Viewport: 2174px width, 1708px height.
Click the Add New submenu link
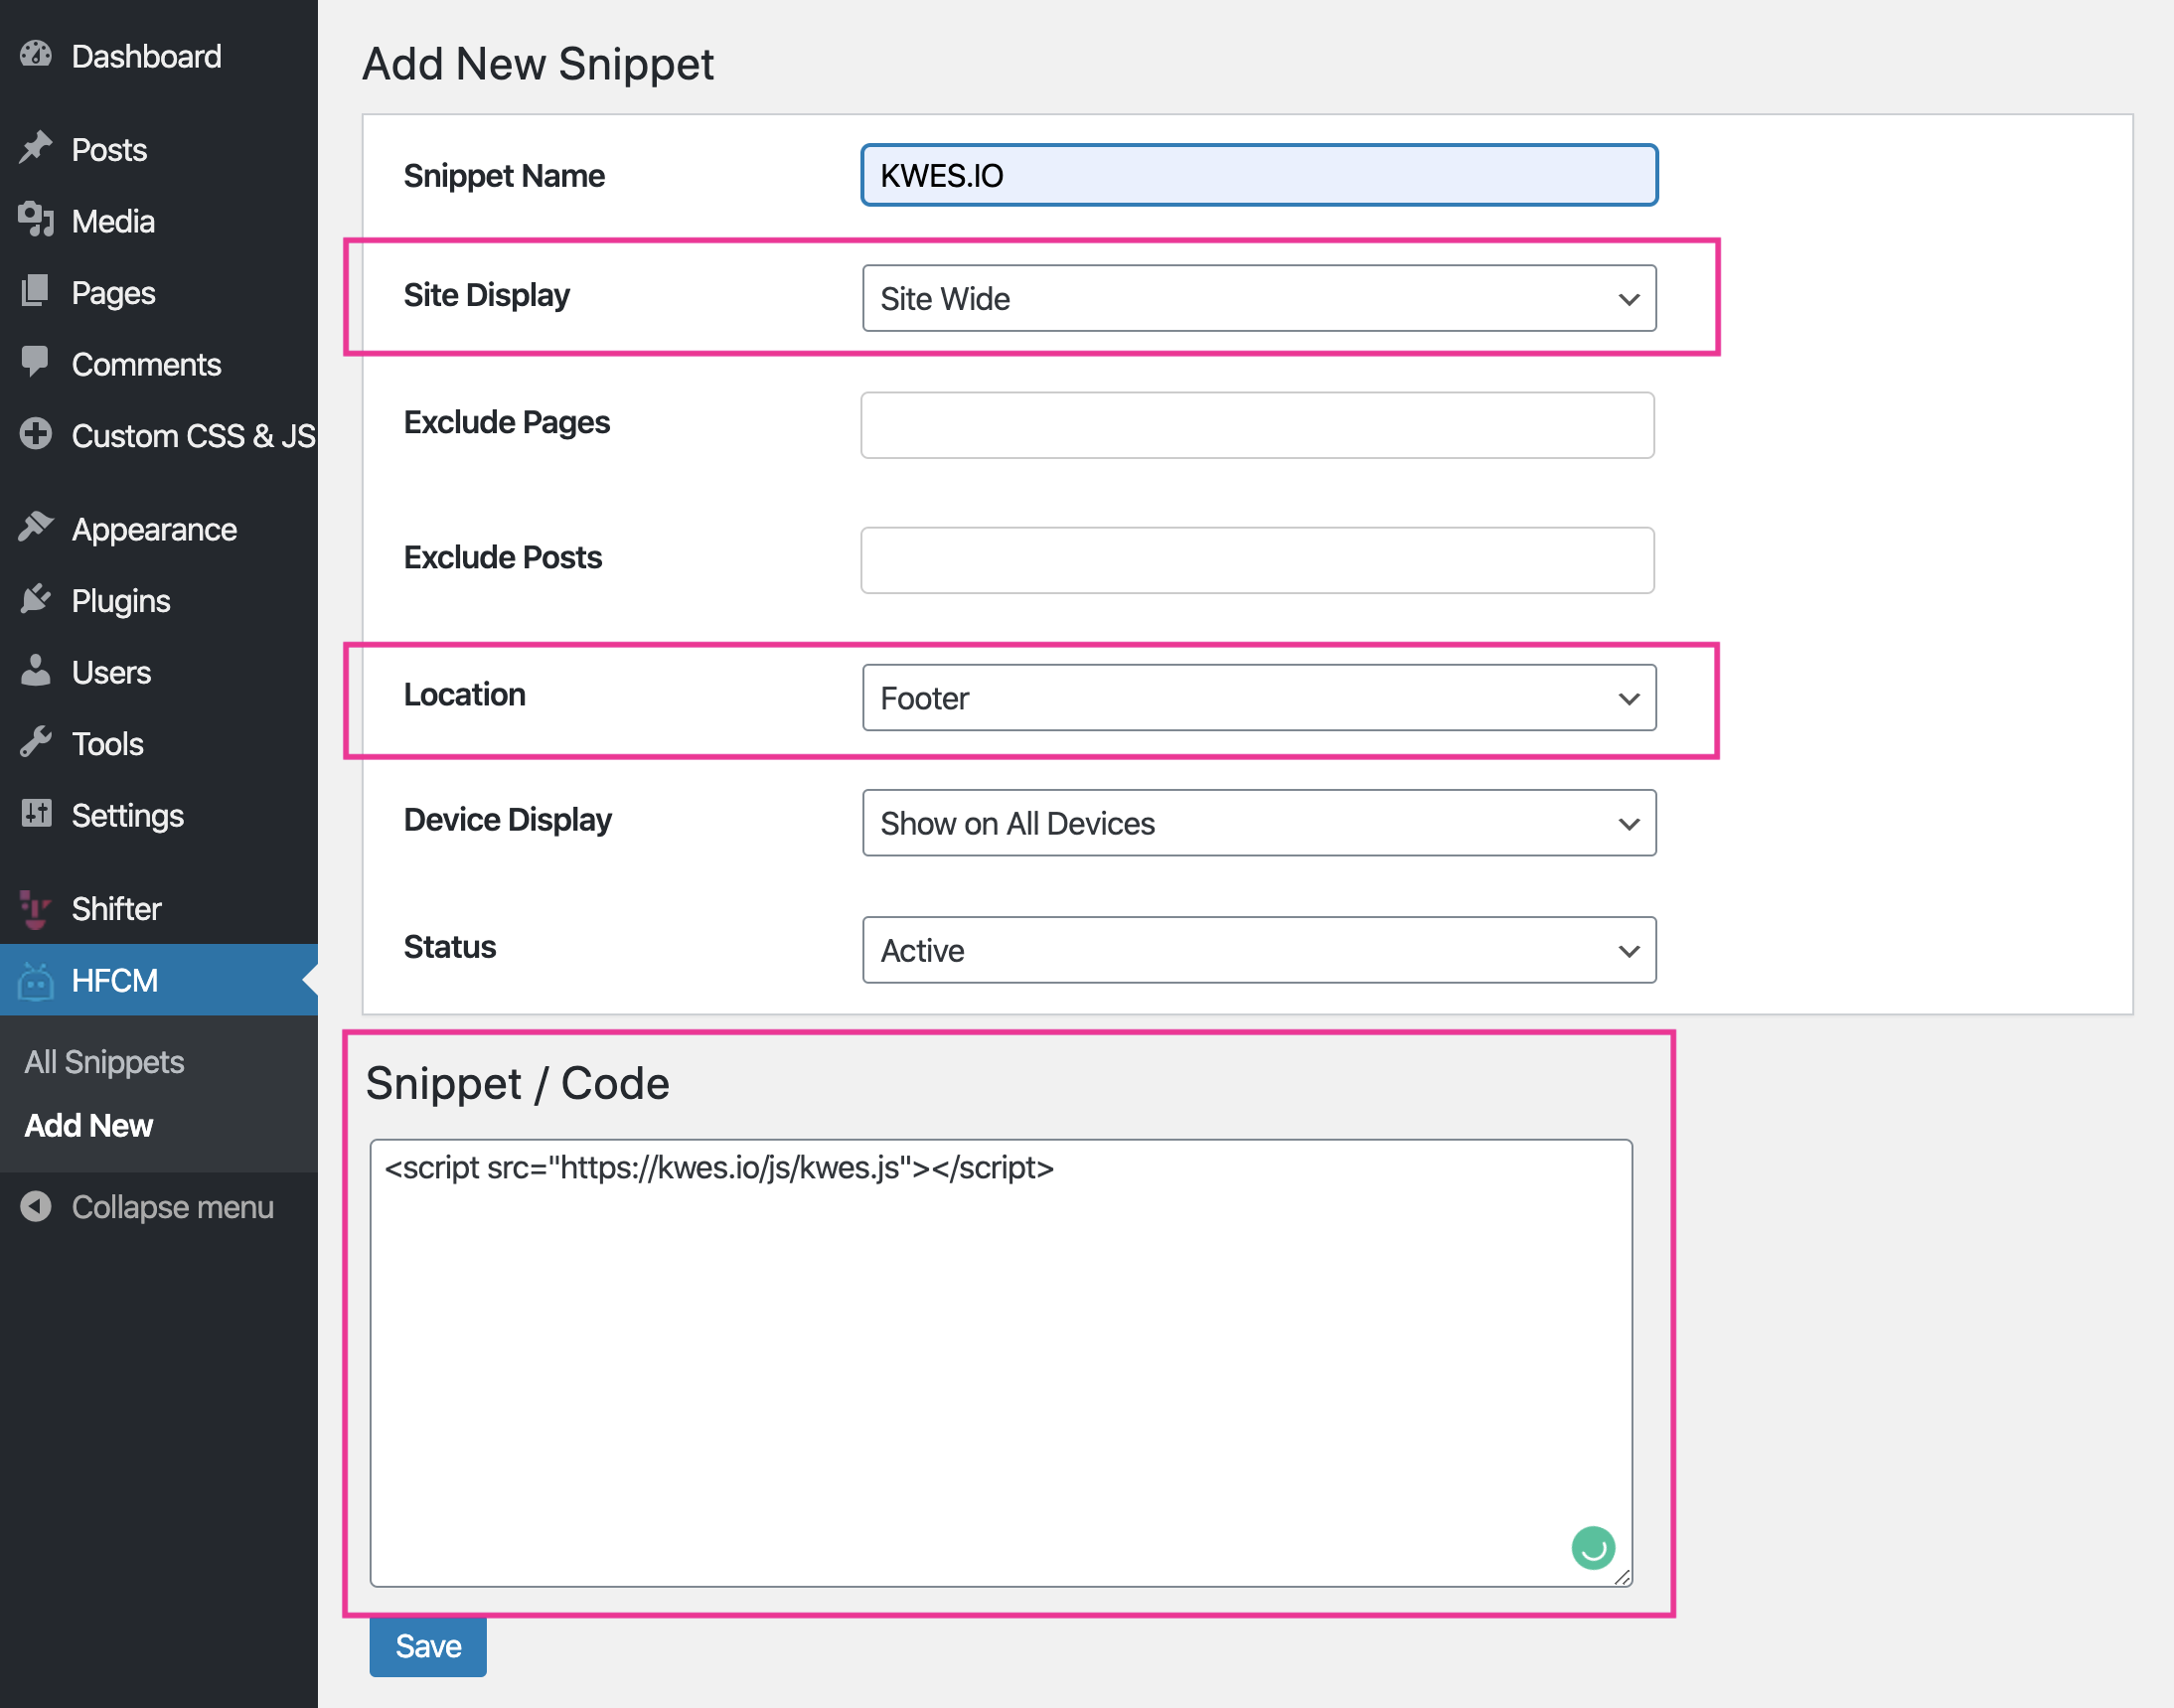pos(88,1125)
